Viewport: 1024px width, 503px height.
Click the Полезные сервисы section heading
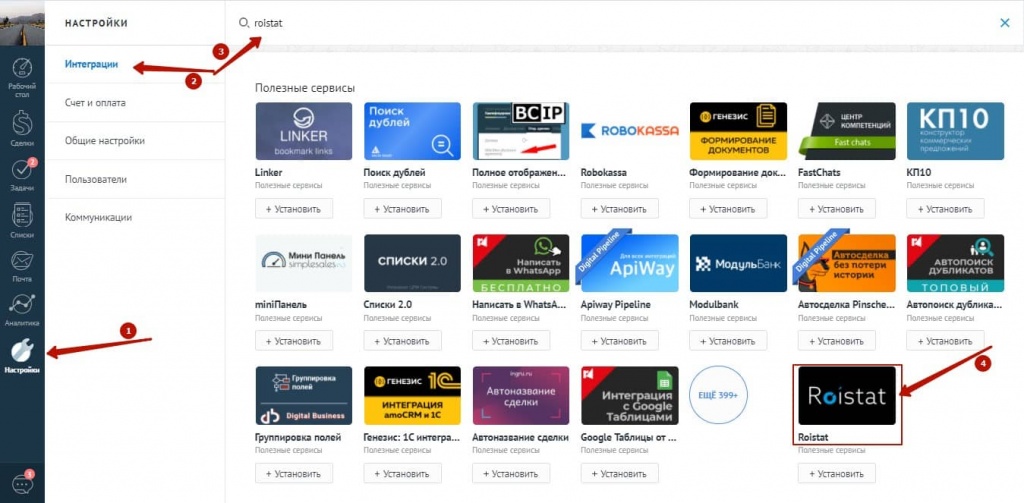[305, 88]
